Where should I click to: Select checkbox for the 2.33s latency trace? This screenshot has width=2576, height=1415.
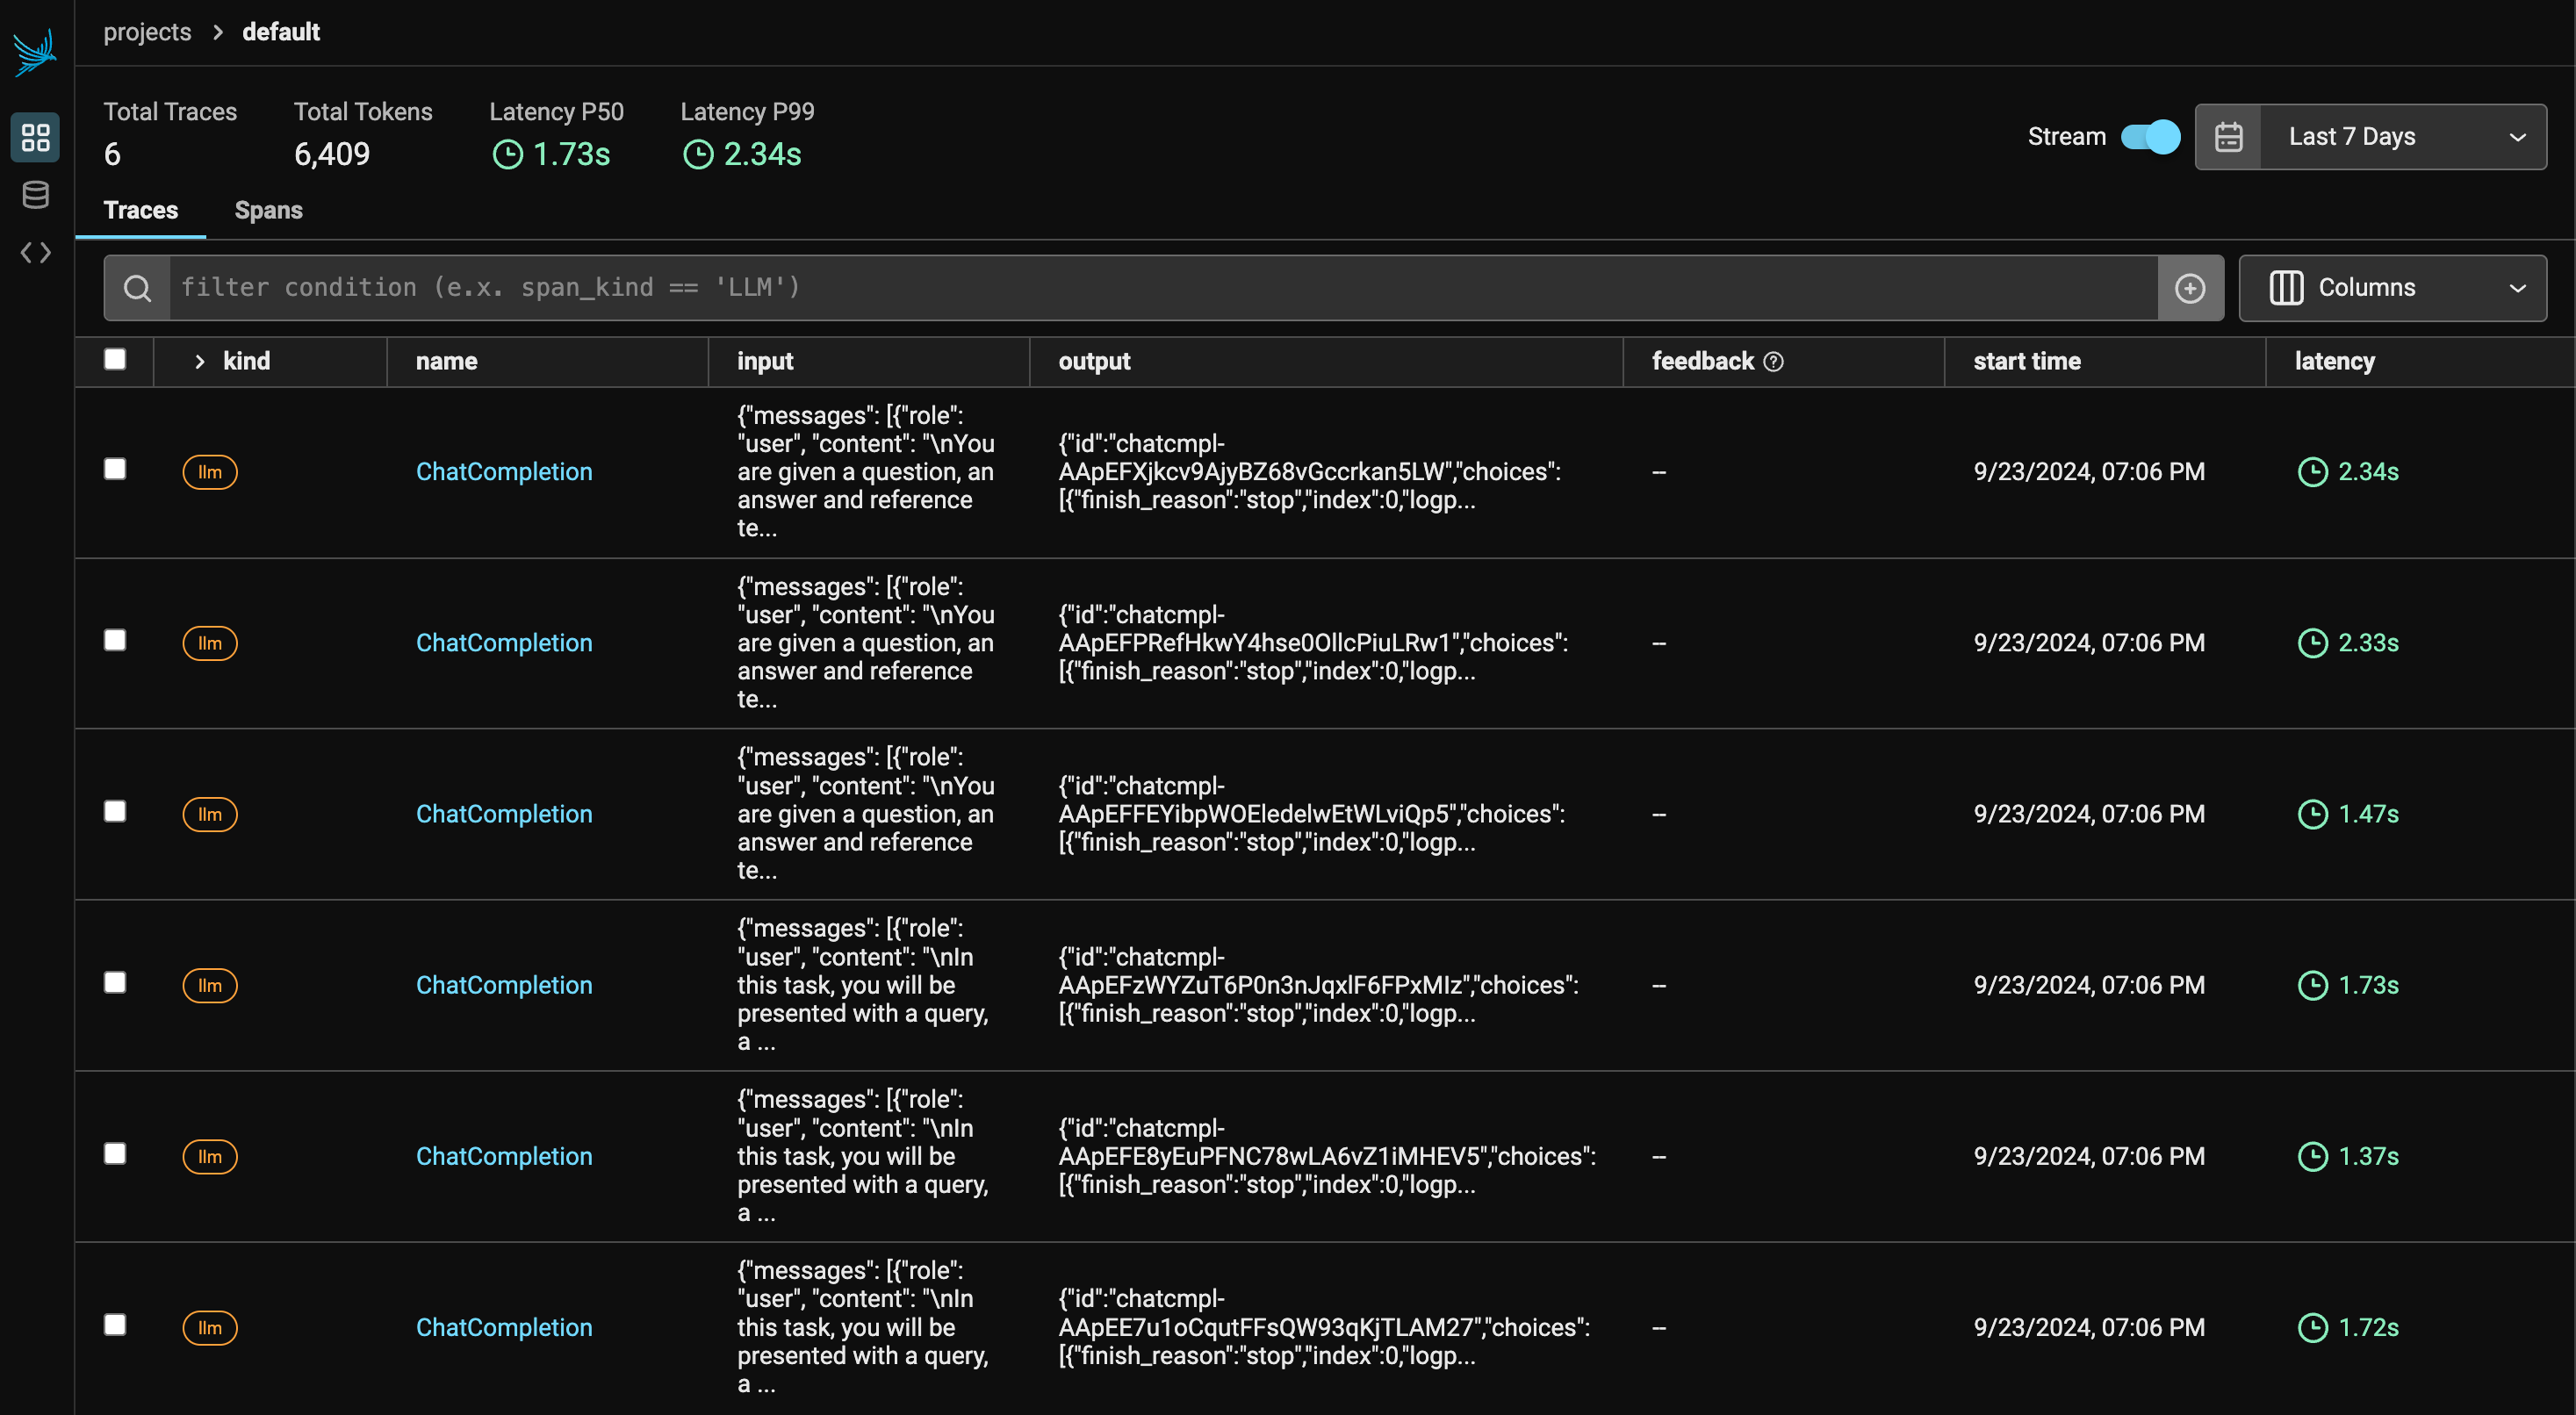(x=115, y=641)
